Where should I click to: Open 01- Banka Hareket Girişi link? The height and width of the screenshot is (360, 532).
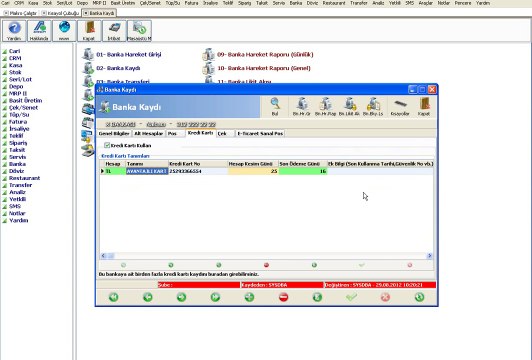point(129,54)
